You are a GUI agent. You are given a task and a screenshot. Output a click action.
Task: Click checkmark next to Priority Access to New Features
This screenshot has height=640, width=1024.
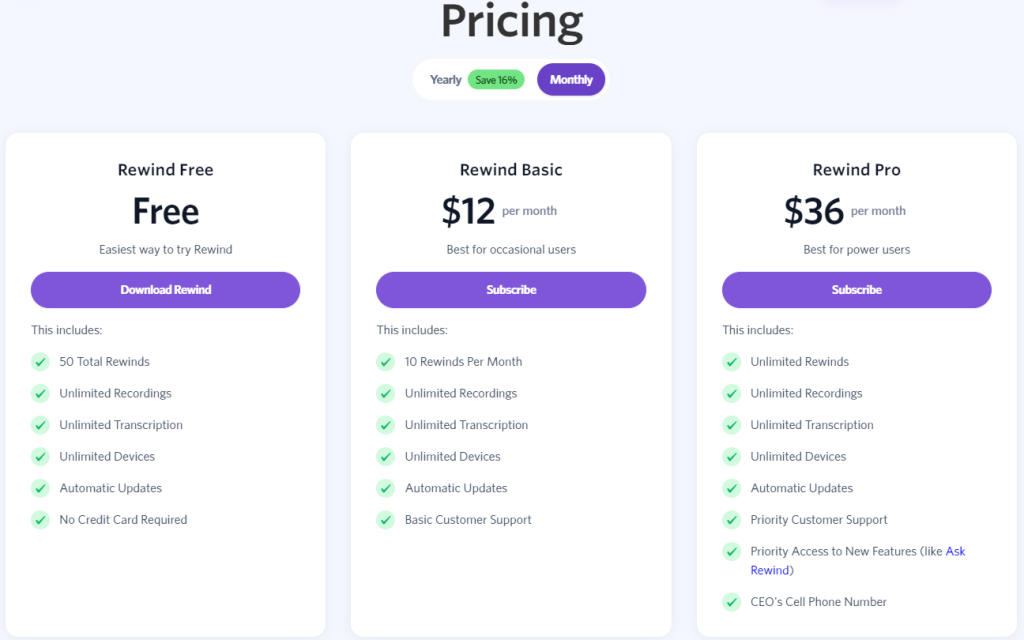(x=732, y=552)
